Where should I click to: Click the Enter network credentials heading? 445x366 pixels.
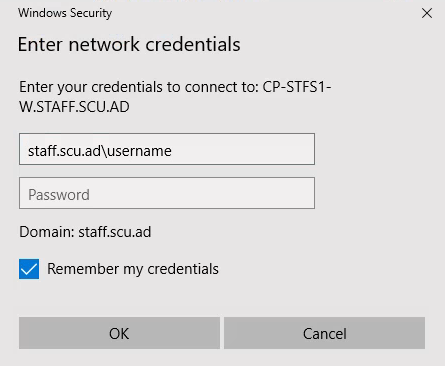129,44
